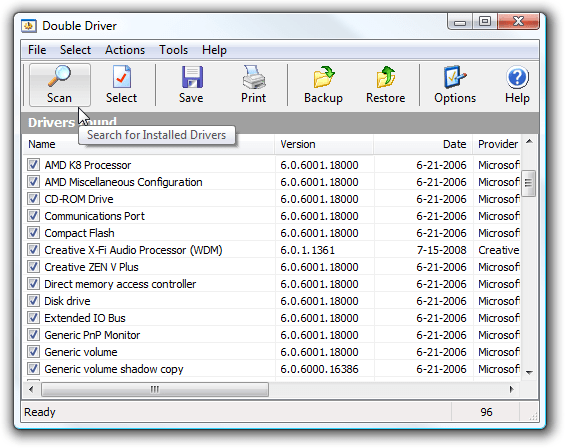The height and width of the screenshot is (448, 565).
Task: Toggle the Creative ZEN V Plus checkbox
Action: point(33,267)
